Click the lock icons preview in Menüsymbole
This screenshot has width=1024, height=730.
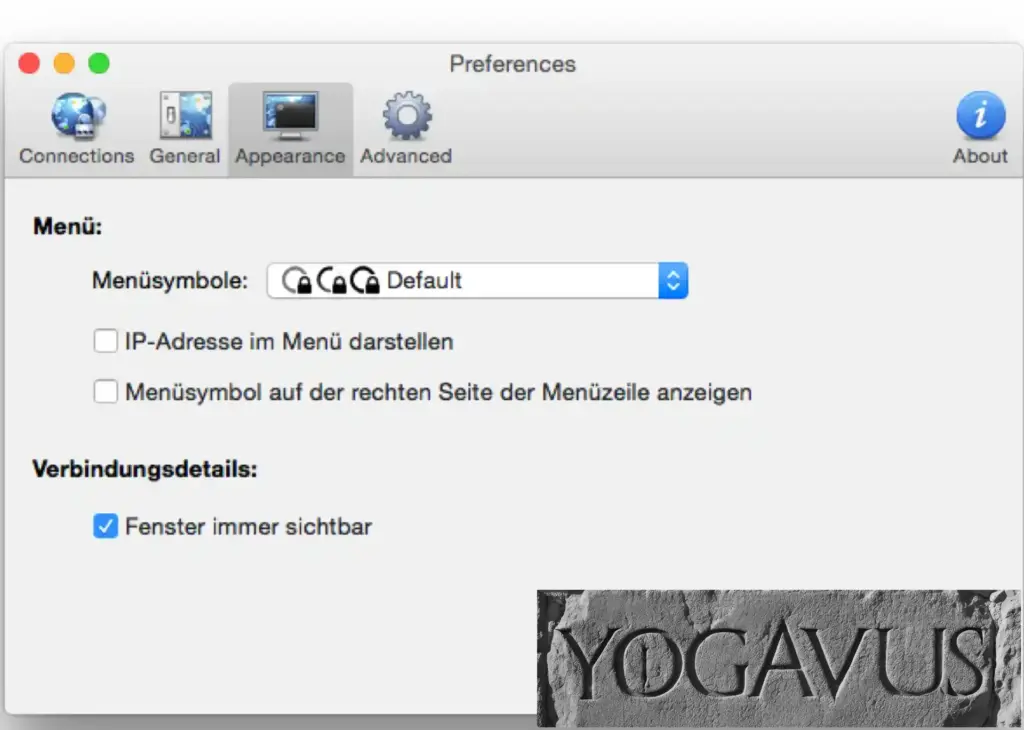click(330, 282)
